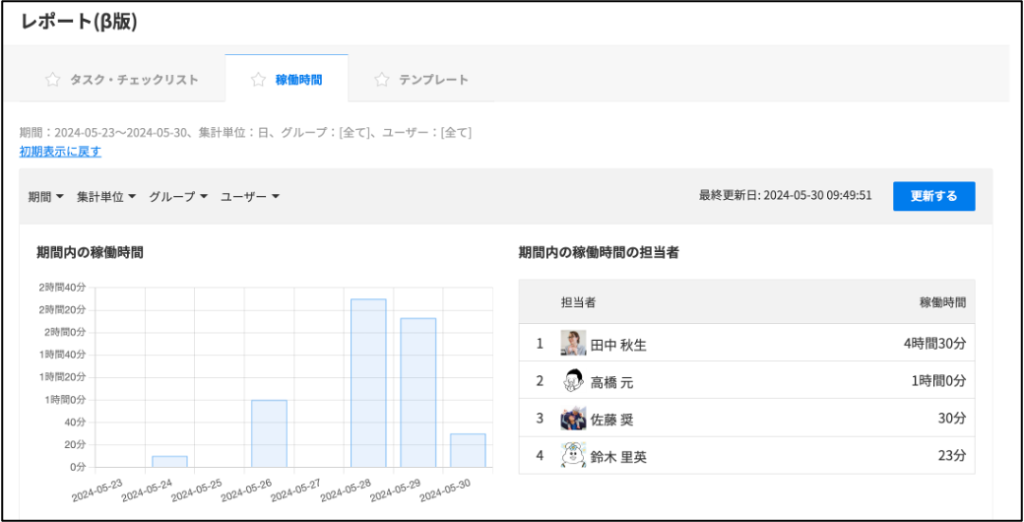Image resolution: width=1024 pixels, height=522 pixels.
Task: Click the 初期表示に戻す link
Action: point(60,152)
